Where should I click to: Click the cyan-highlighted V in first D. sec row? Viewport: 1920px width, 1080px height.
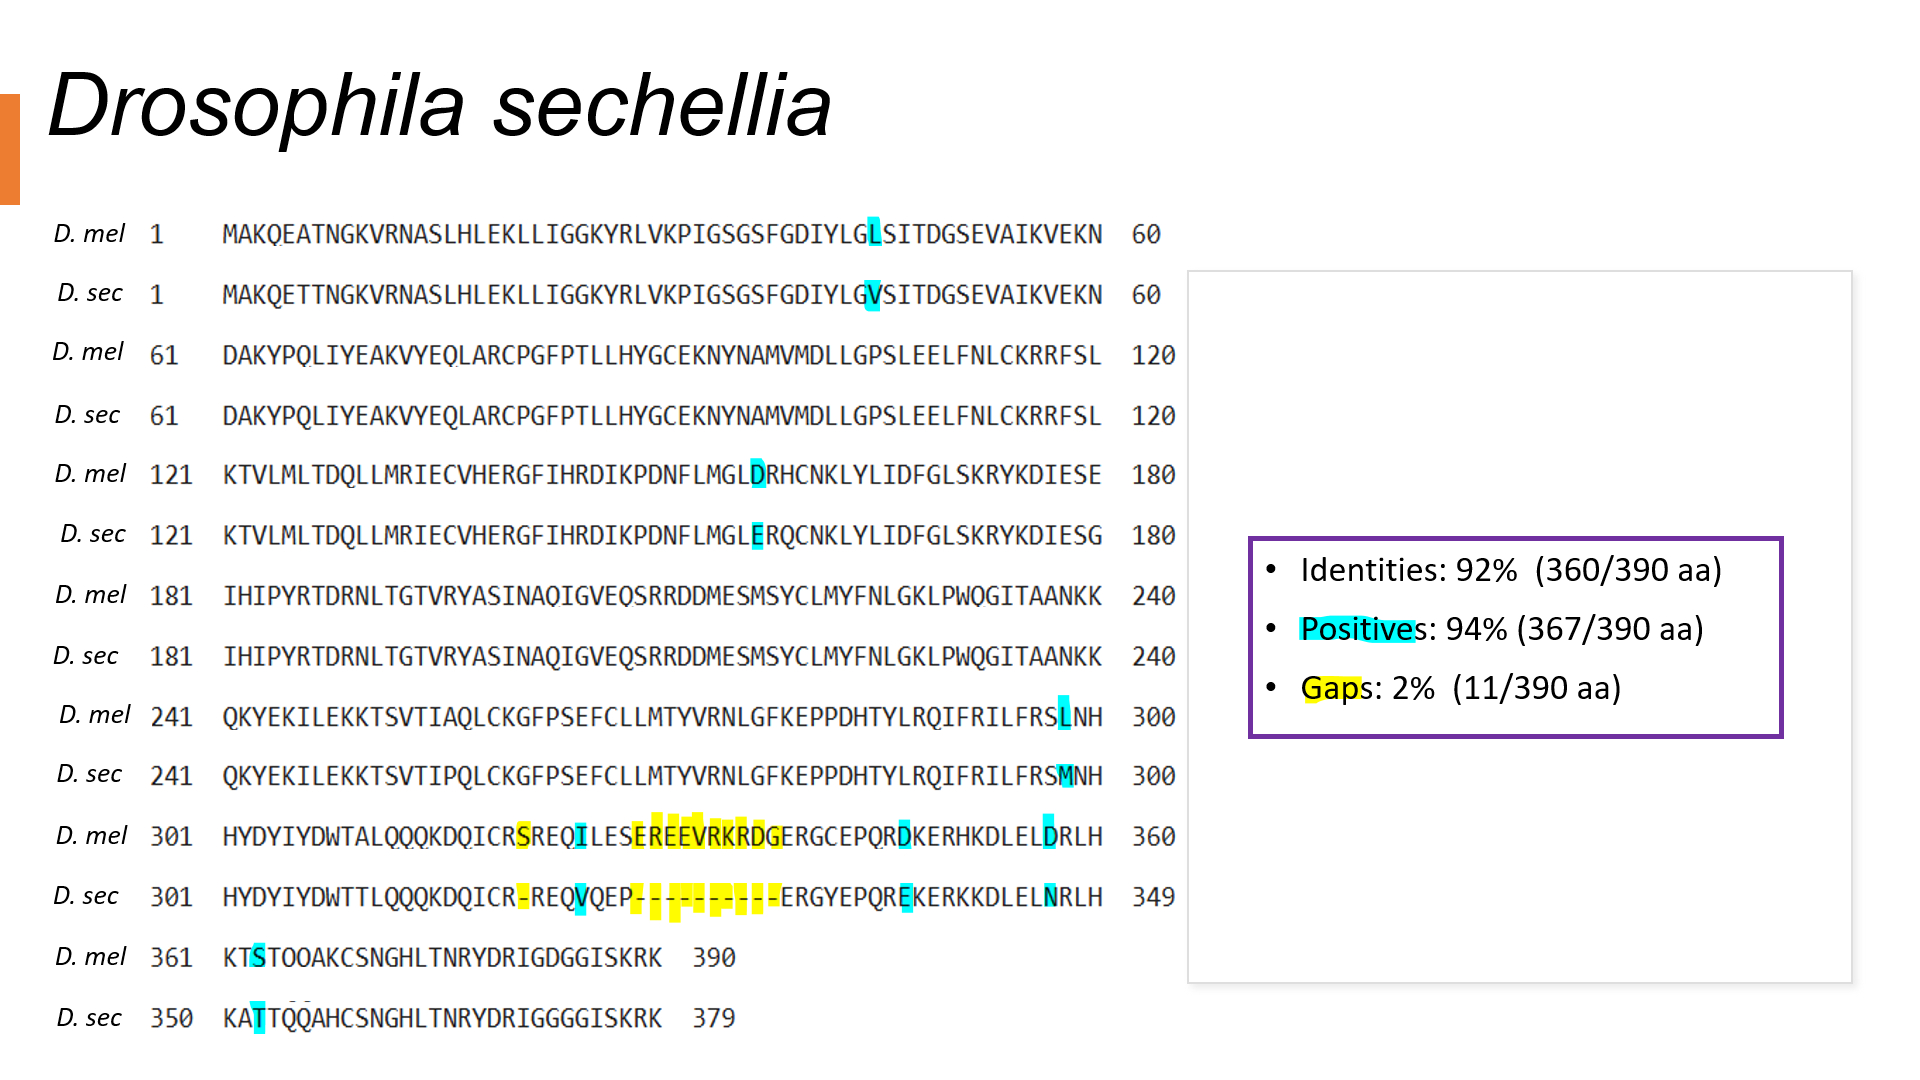873,295
